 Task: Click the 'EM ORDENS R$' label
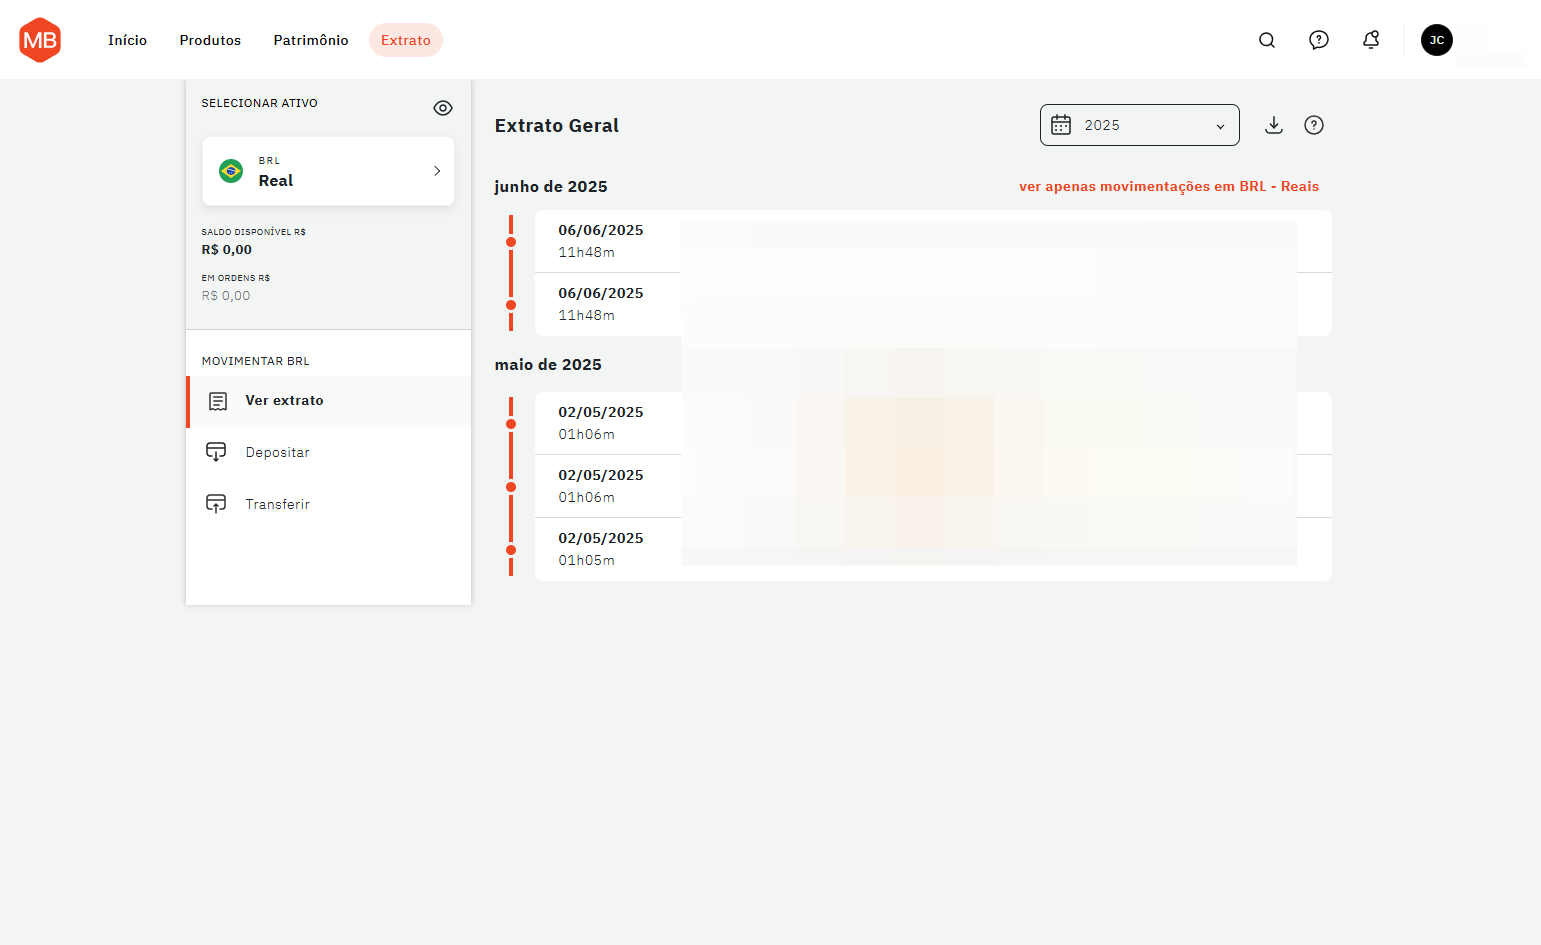click(x=236, y=278)
